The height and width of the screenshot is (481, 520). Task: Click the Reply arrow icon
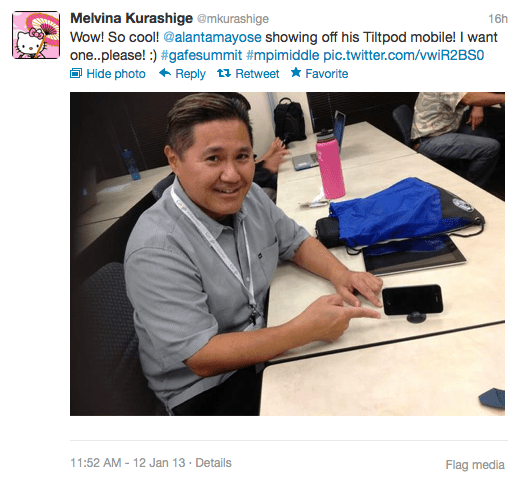tap(165, 73)
